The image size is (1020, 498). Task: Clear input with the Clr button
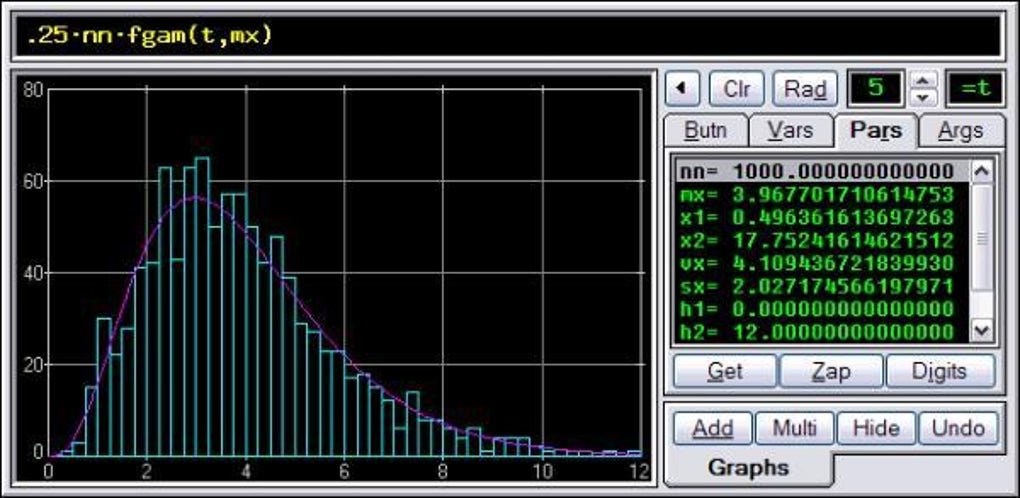736,88
